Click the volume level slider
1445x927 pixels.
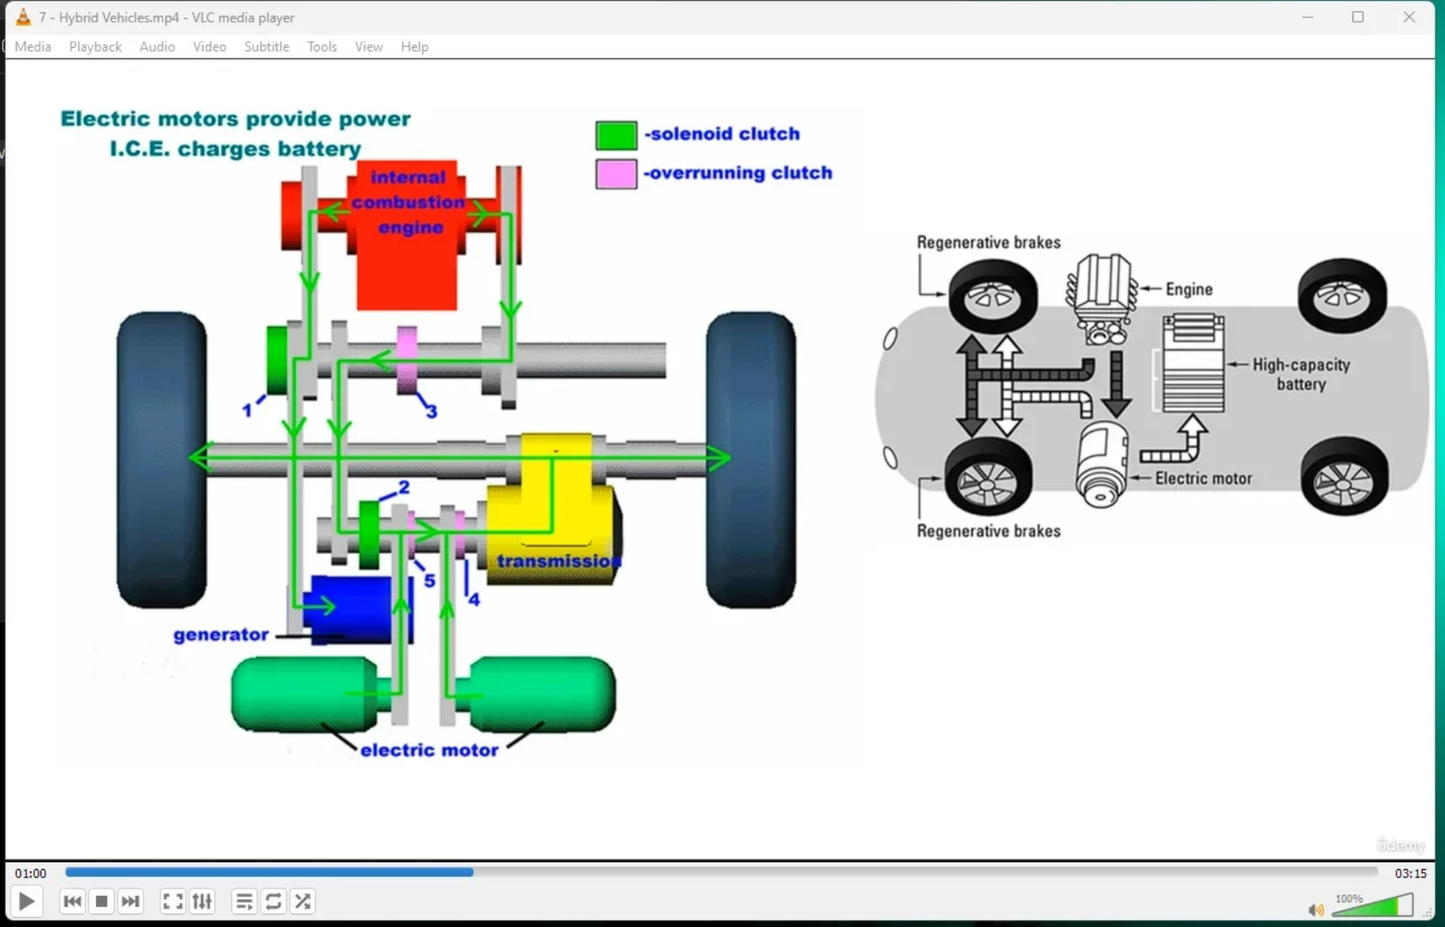(1374, 906)
